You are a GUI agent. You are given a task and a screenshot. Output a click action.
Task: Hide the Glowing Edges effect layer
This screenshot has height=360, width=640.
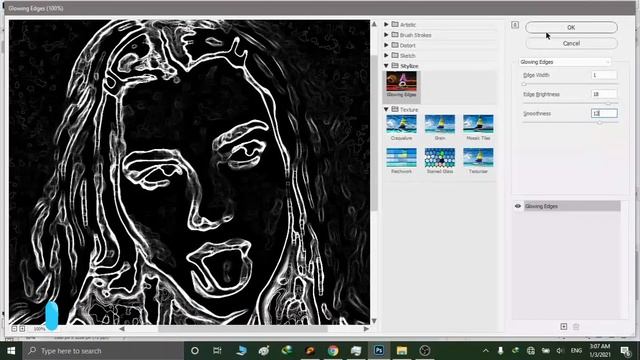[518, 206]
